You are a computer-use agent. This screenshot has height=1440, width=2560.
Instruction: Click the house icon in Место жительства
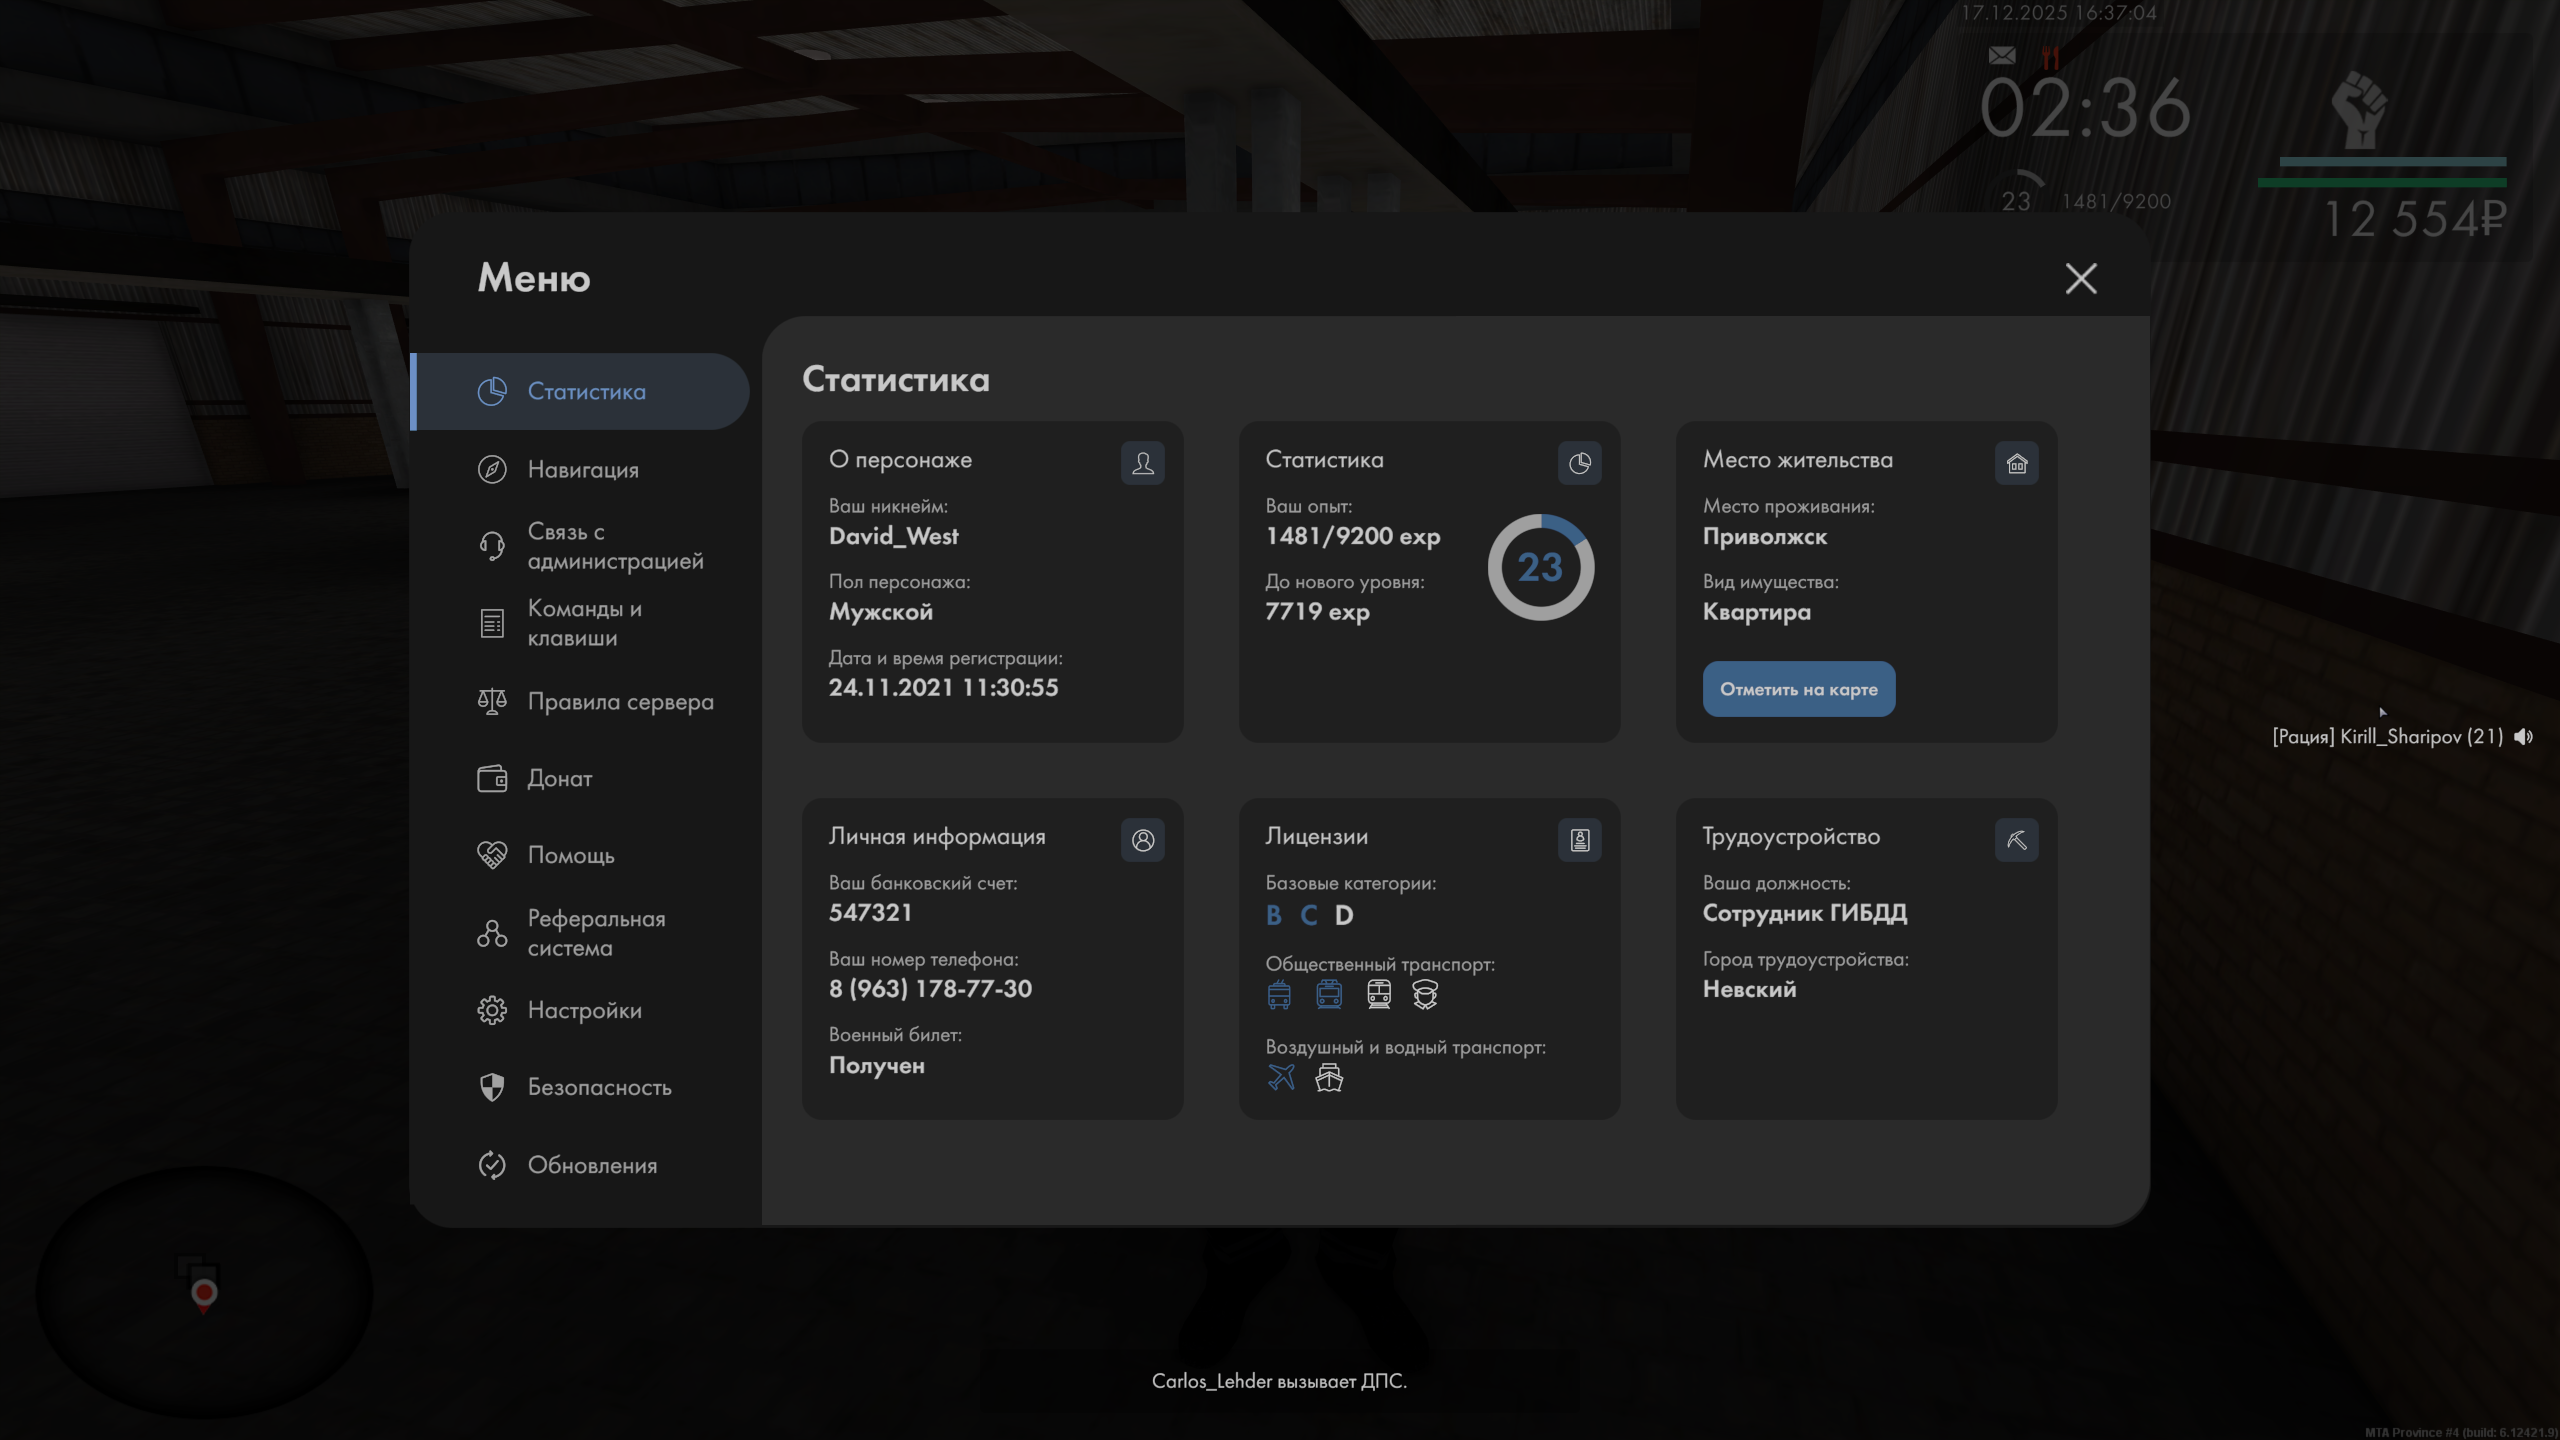click(x=2016, y=463)
